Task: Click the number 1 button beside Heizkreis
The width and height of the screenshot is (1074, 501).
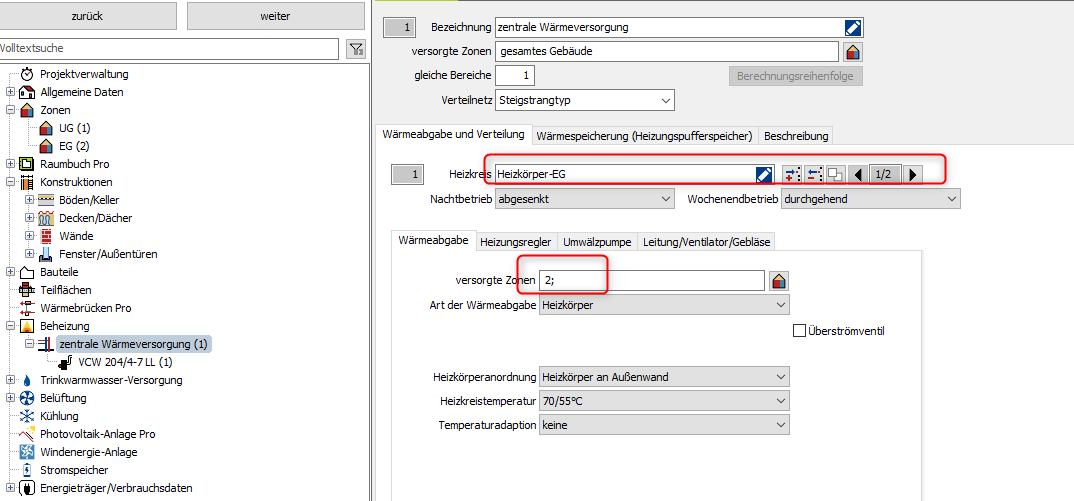Action: point(408,175)
